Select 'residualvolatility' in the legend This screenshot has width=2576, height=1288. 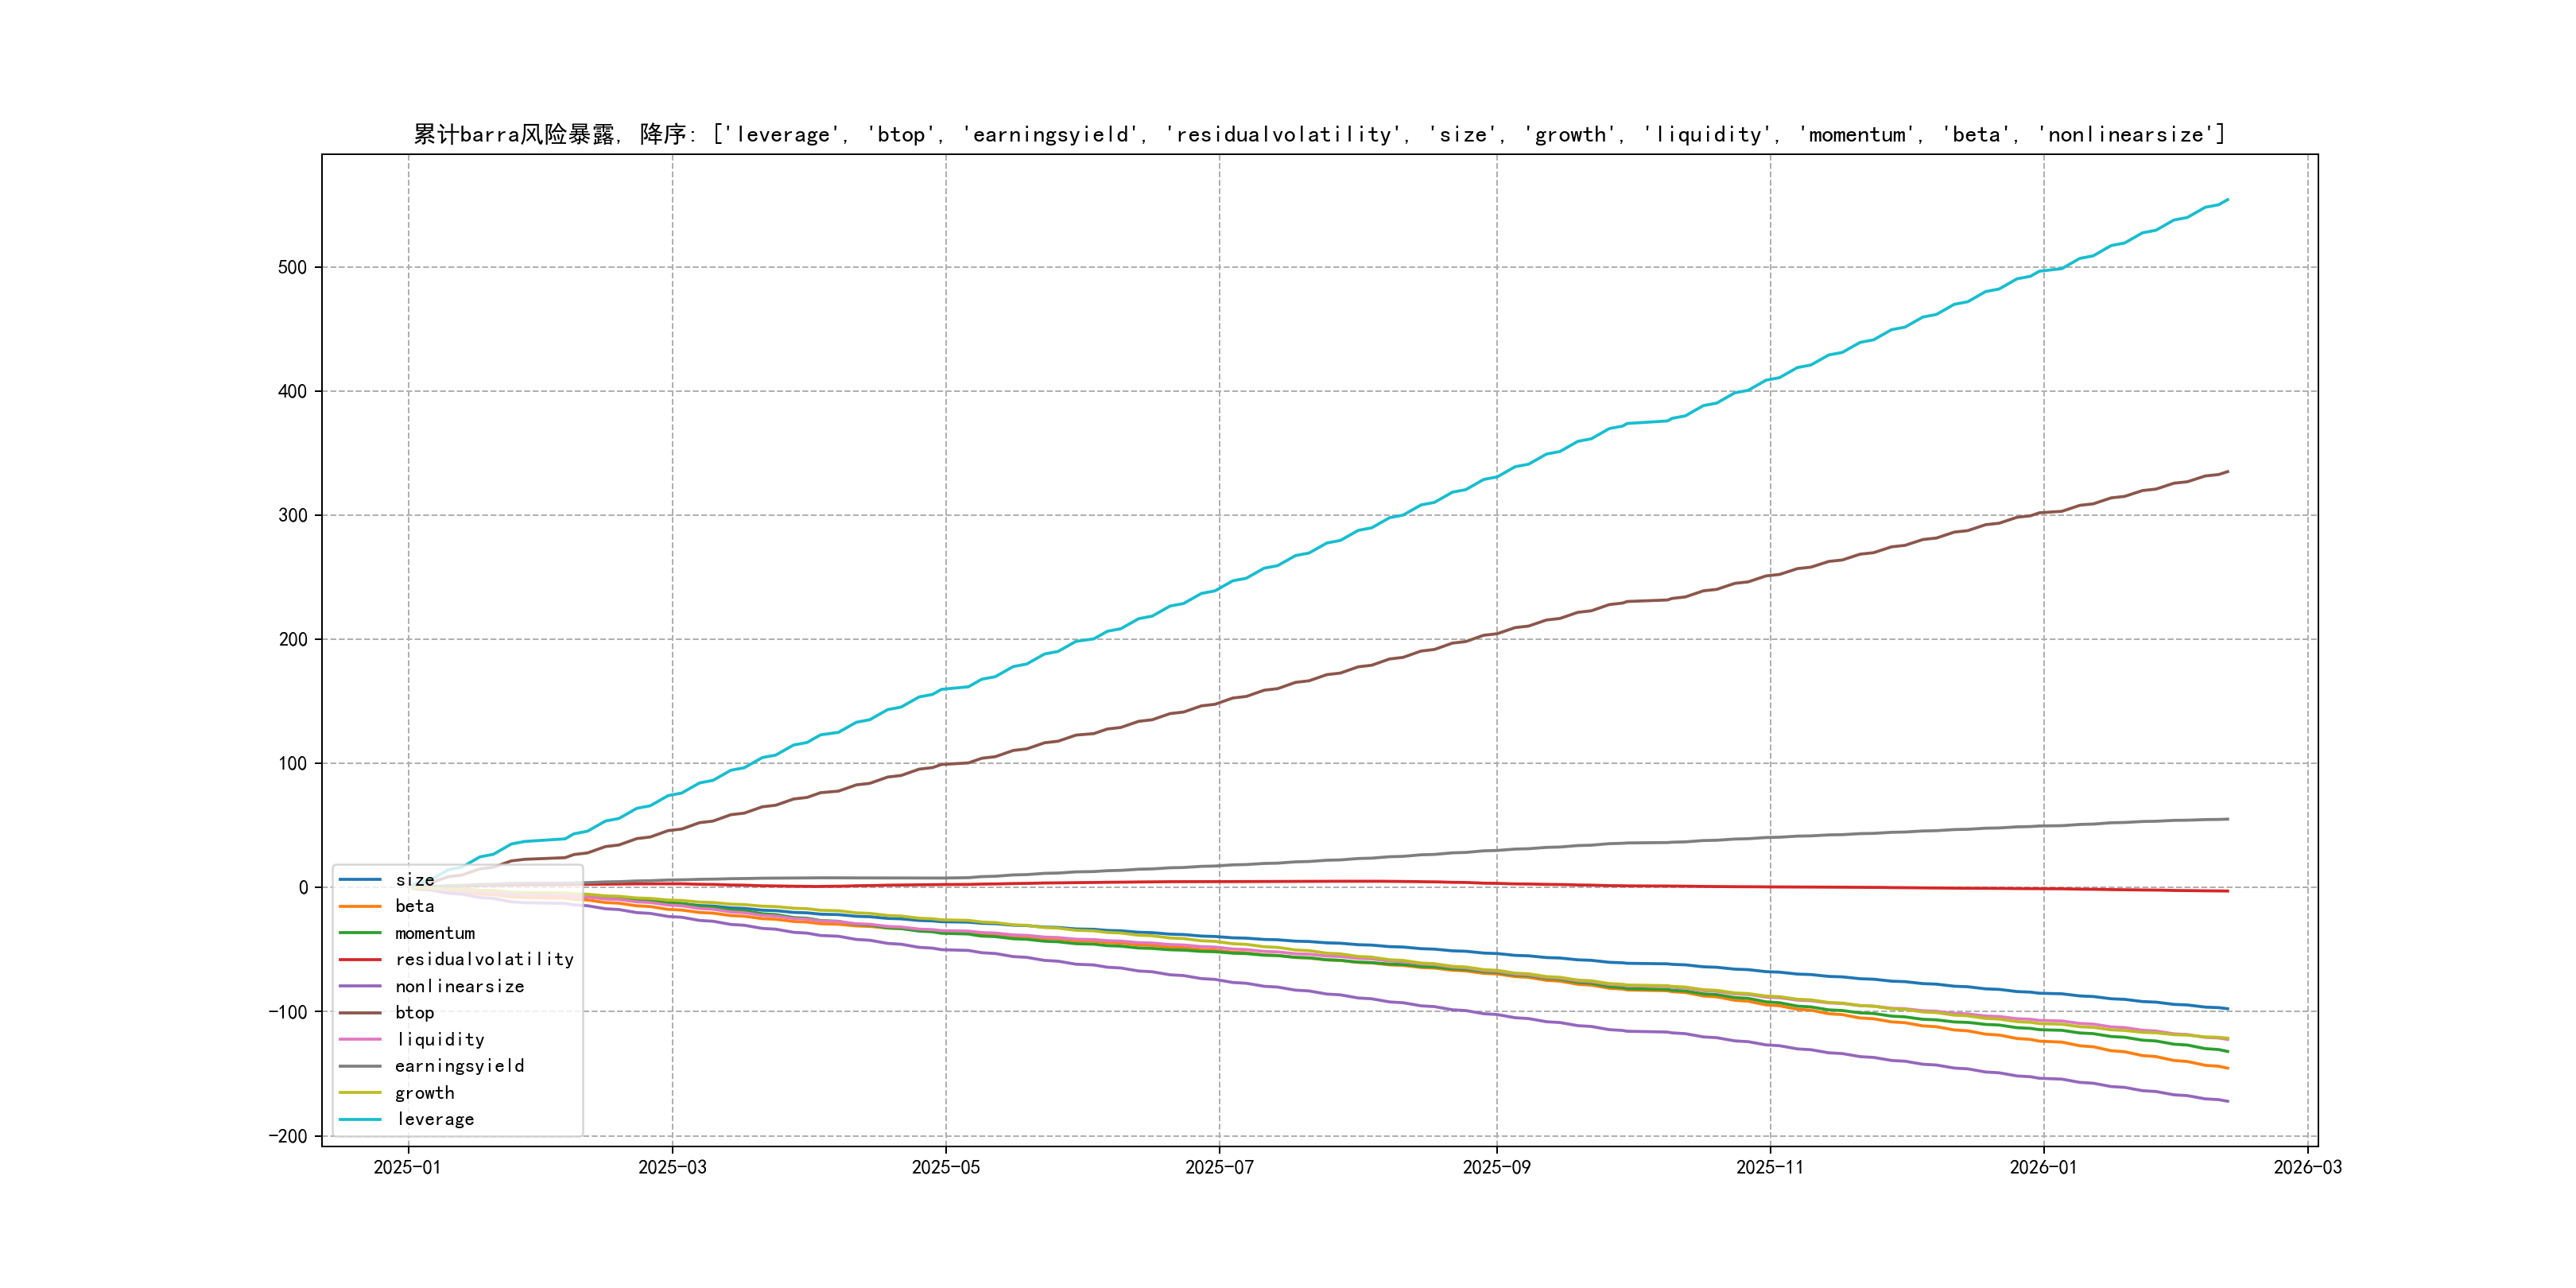click(484, 959)
